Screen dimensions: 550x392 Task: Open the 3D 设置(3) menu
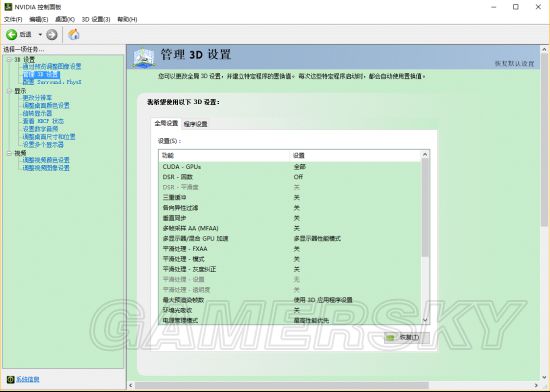(96, 19)
